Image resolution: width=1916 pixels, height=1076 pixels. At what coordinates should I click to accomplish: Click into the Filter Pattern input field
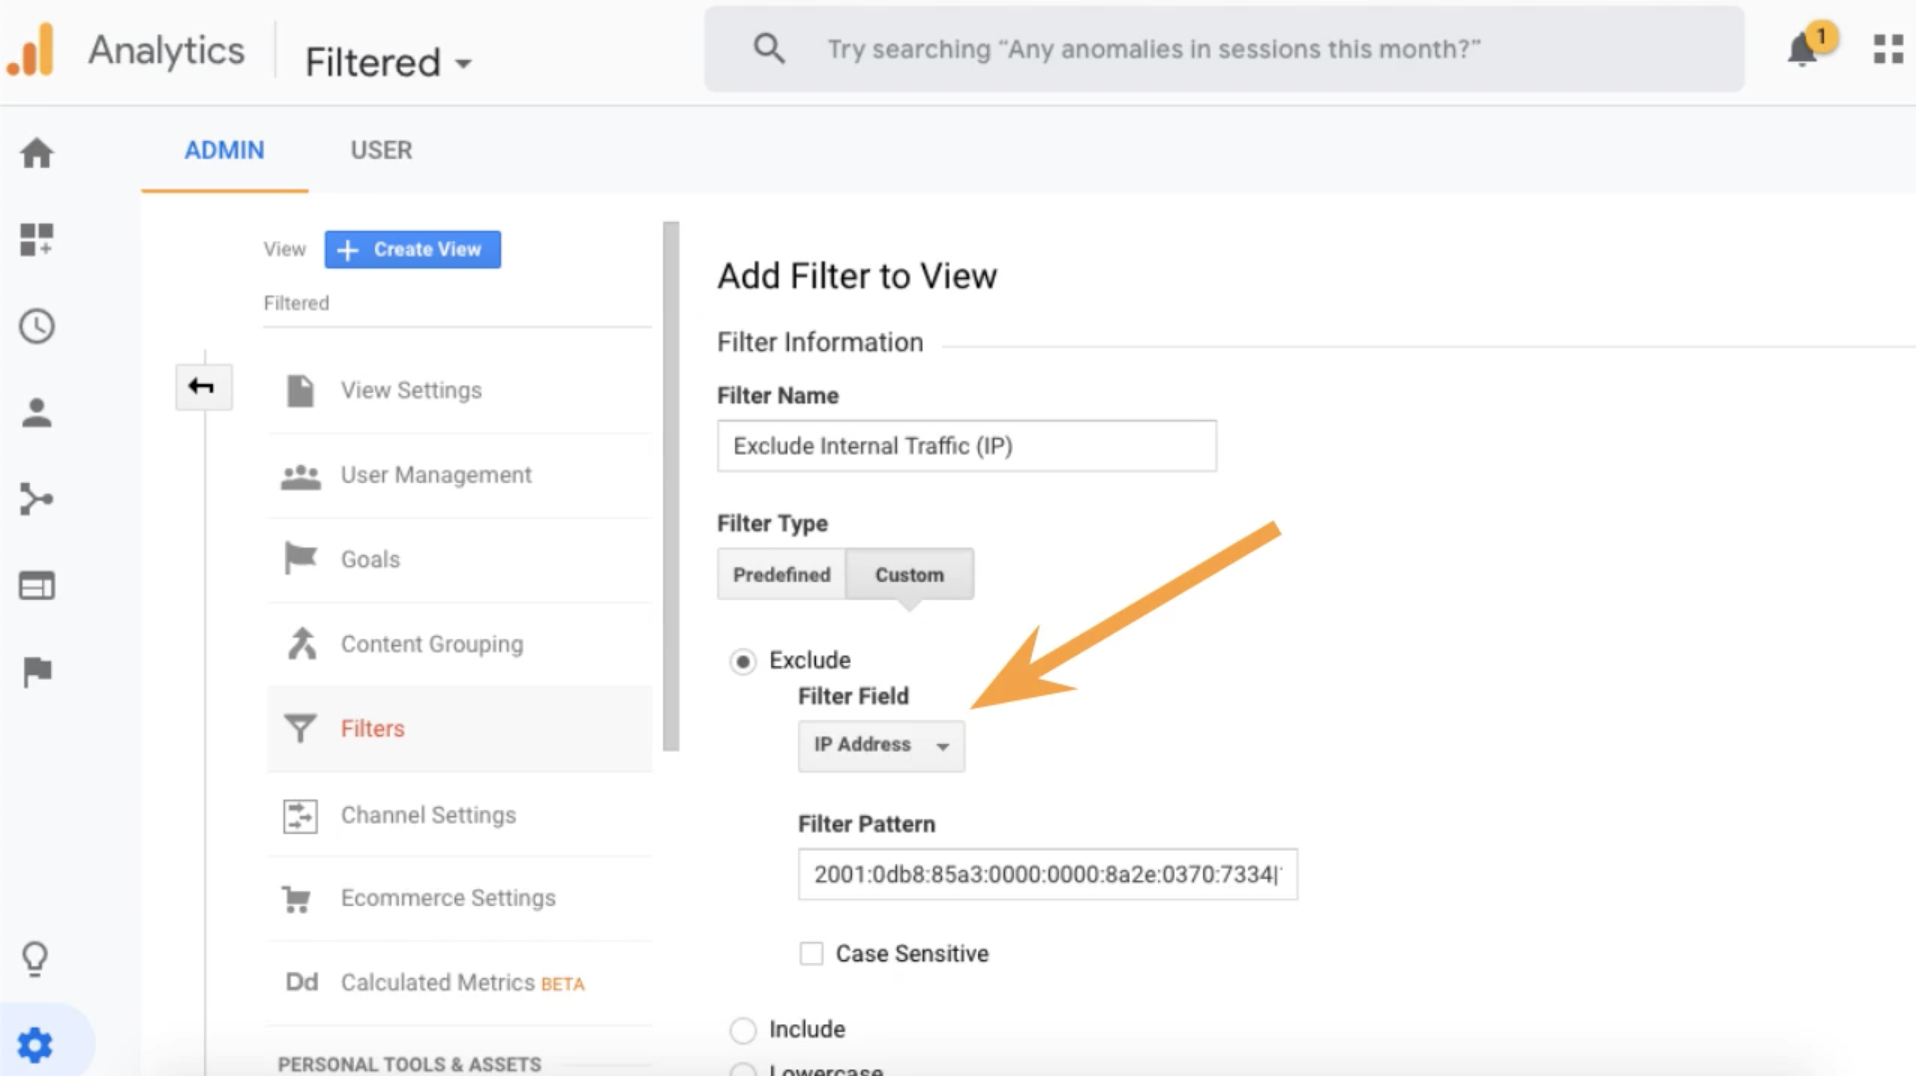point(1046,875)
